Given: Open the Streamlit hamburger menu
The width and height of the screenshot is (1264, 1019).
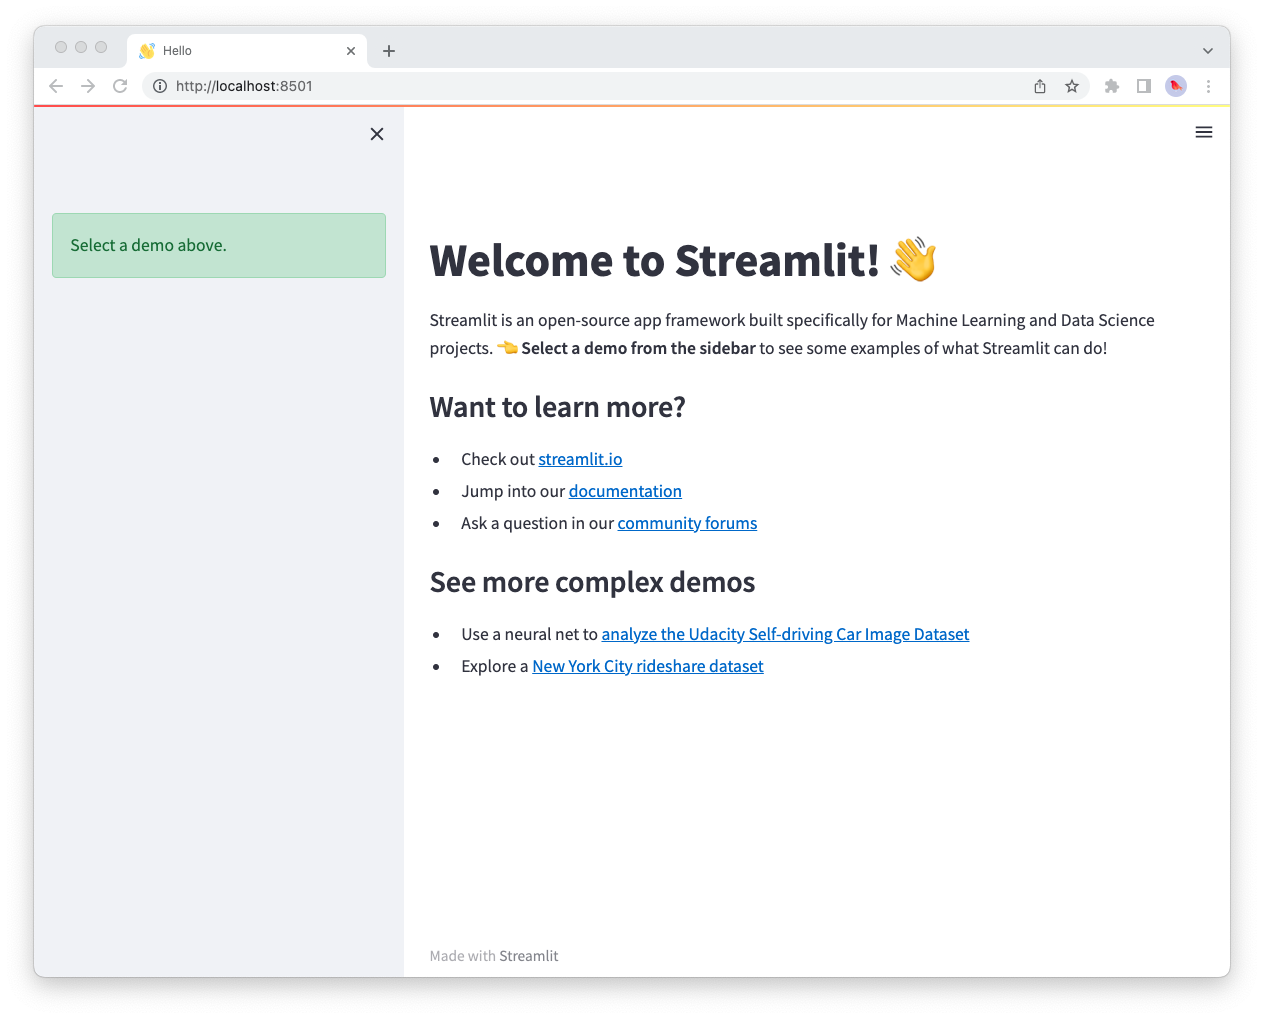Looking at the screenshot, I should click(1204, 132).
